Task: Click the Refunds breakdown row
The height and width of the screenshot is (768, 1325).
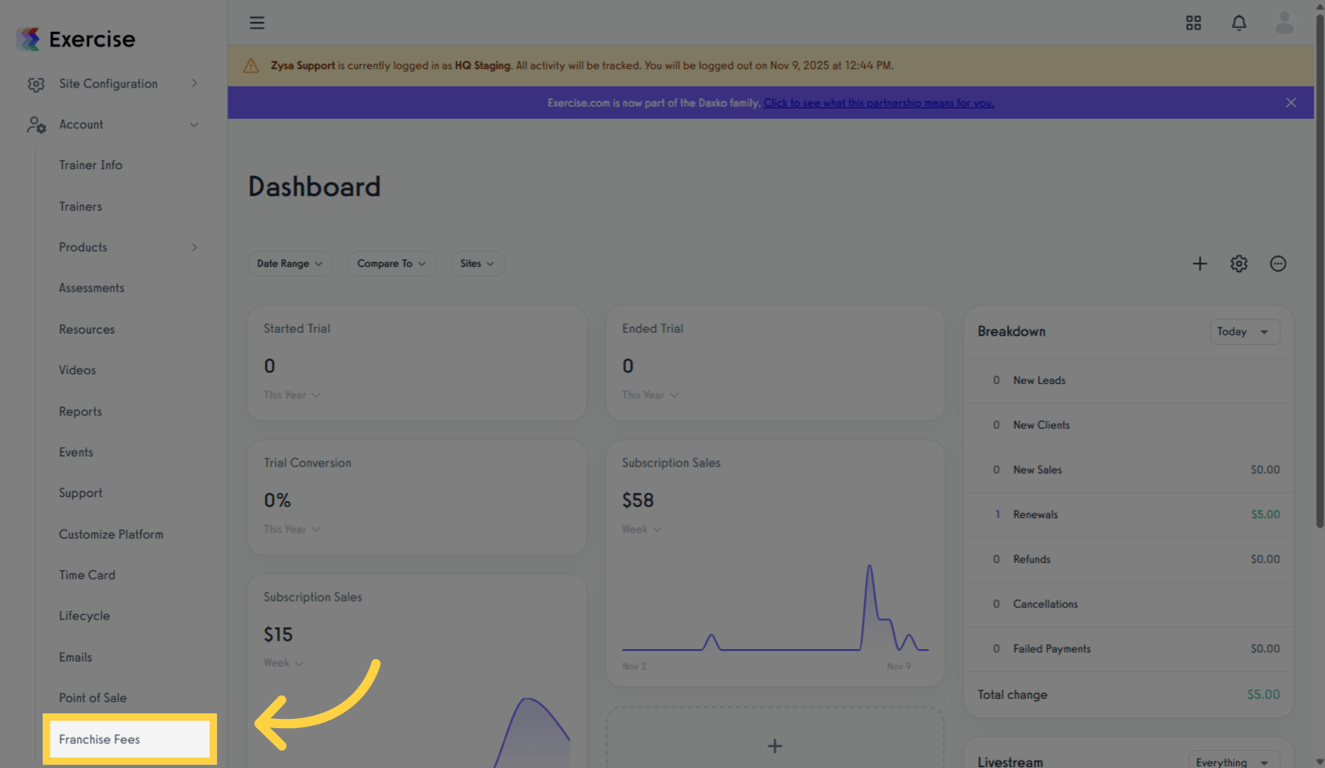Action: pos(1129,560)
